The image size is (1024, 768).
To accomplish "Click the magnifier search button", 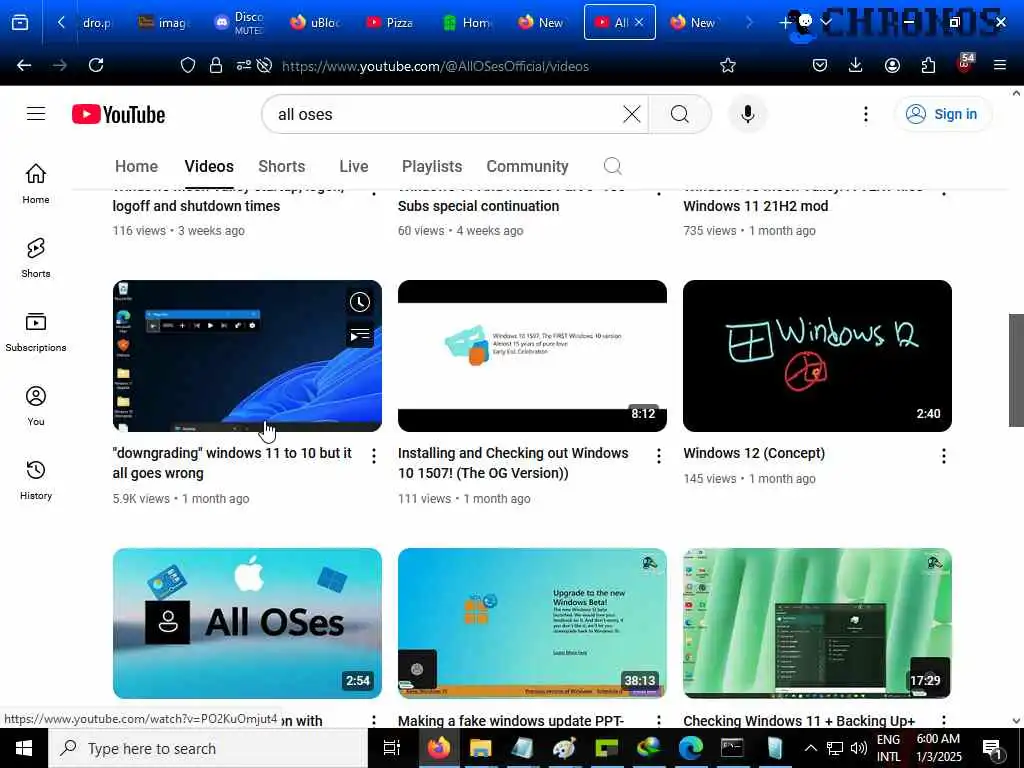I will coord(680,114).
